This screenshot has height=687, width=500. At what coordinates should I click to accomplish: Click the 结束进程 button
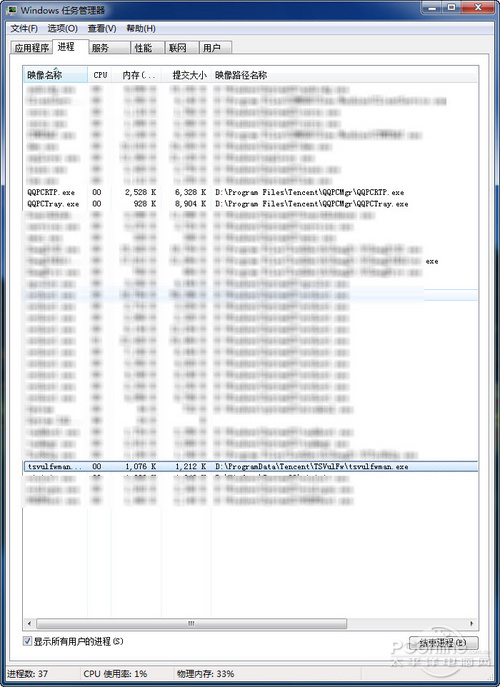(x=443, y=643)
